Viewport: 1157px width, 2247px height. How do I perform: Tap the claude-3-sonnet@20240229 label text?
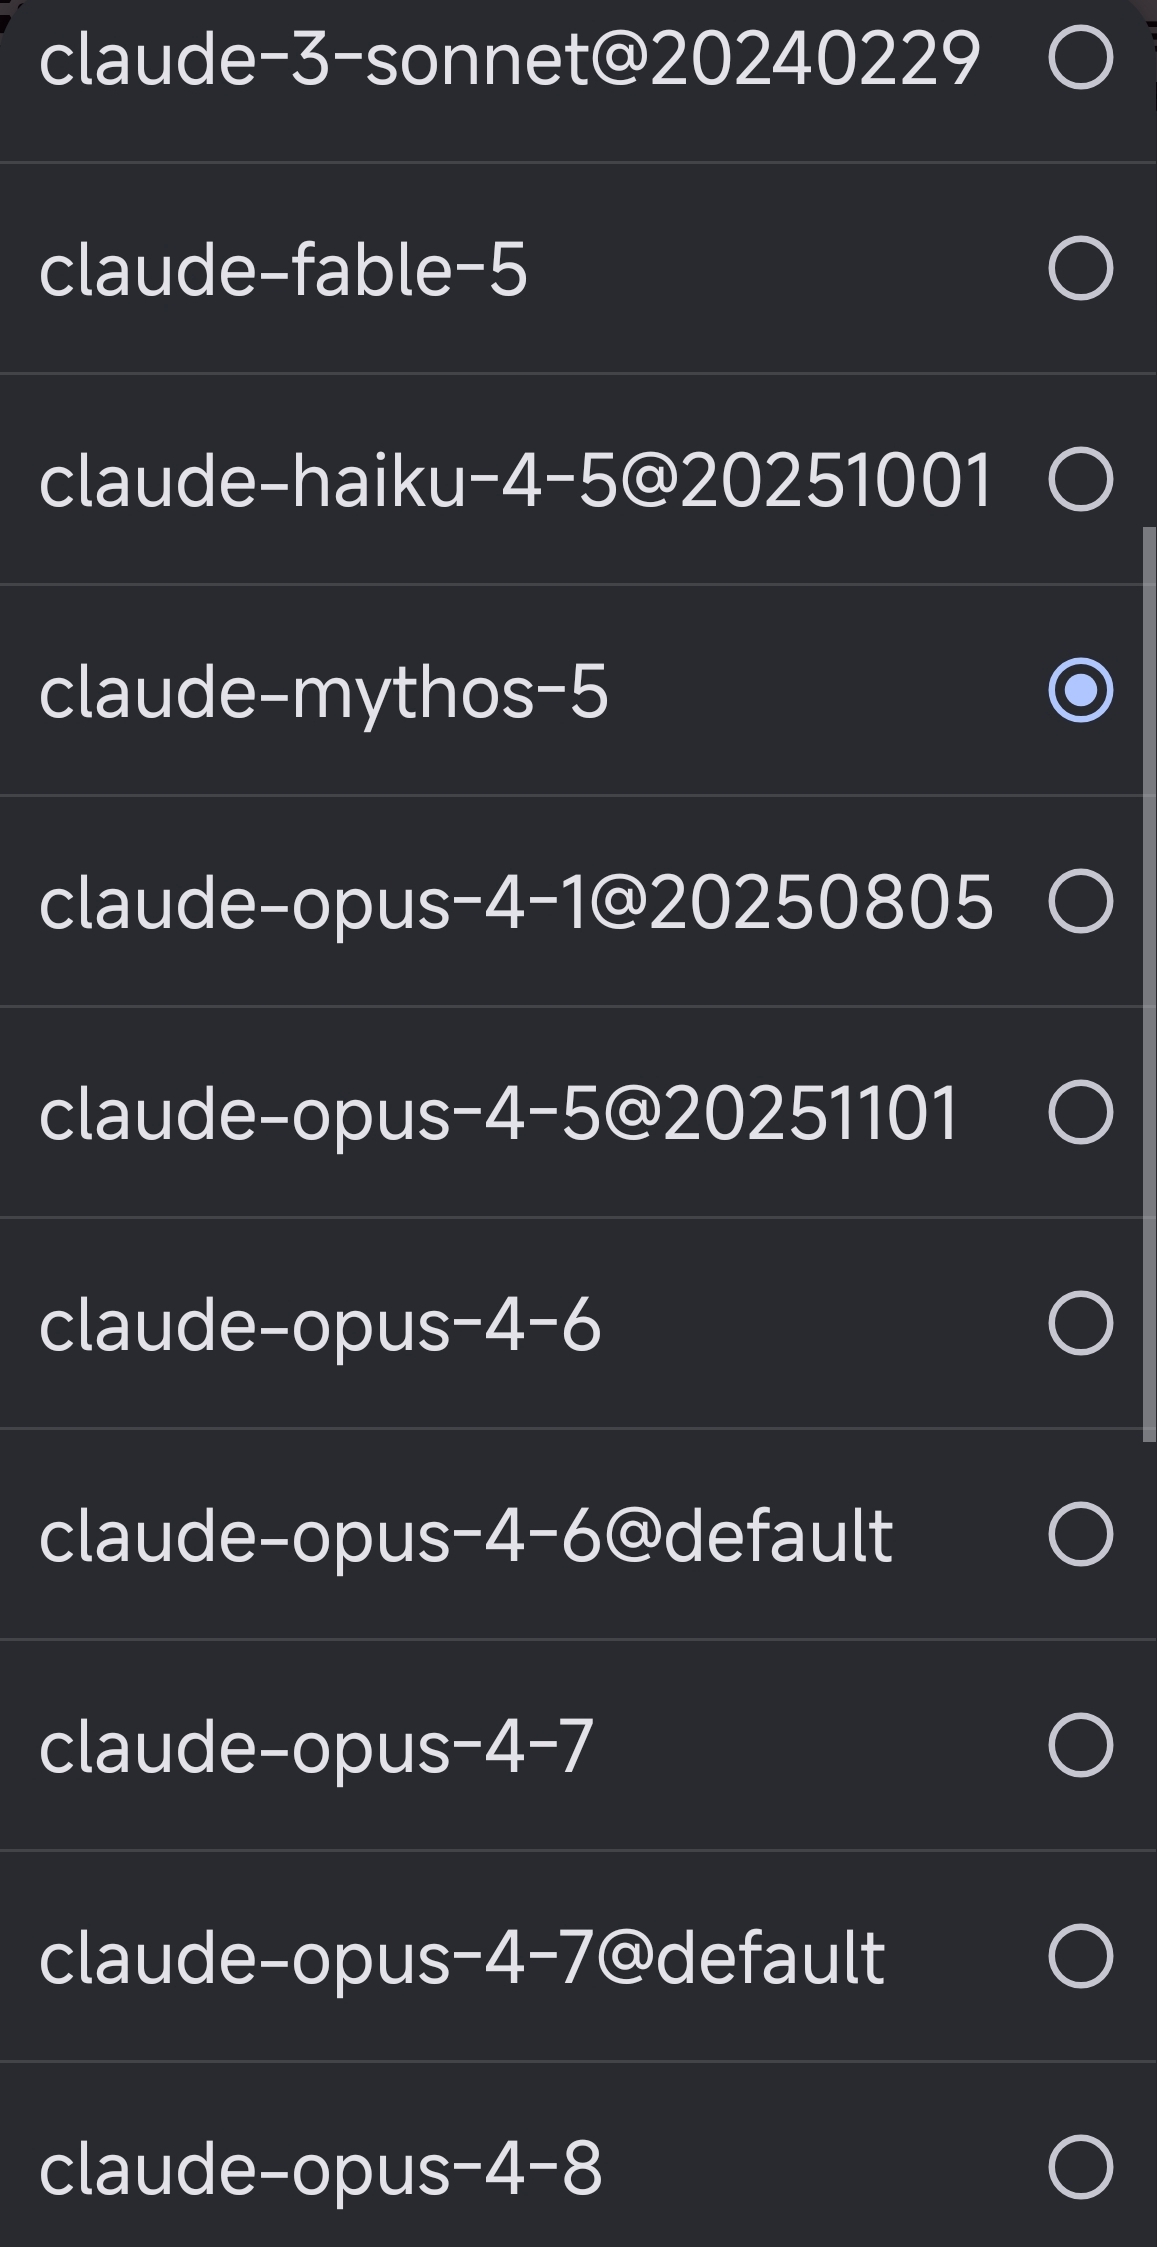tap(509, 59)
